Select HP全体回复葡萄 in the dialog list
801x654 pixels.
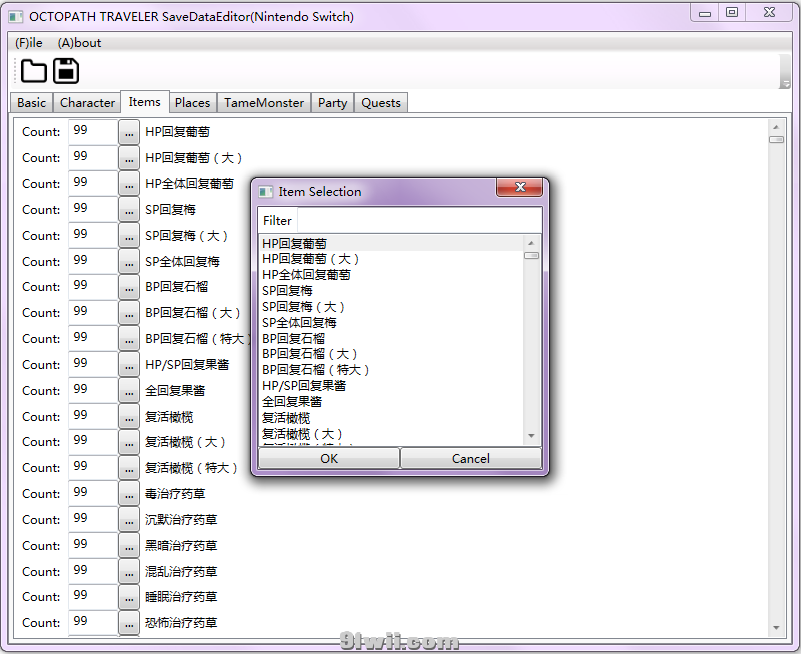(391, 275)
